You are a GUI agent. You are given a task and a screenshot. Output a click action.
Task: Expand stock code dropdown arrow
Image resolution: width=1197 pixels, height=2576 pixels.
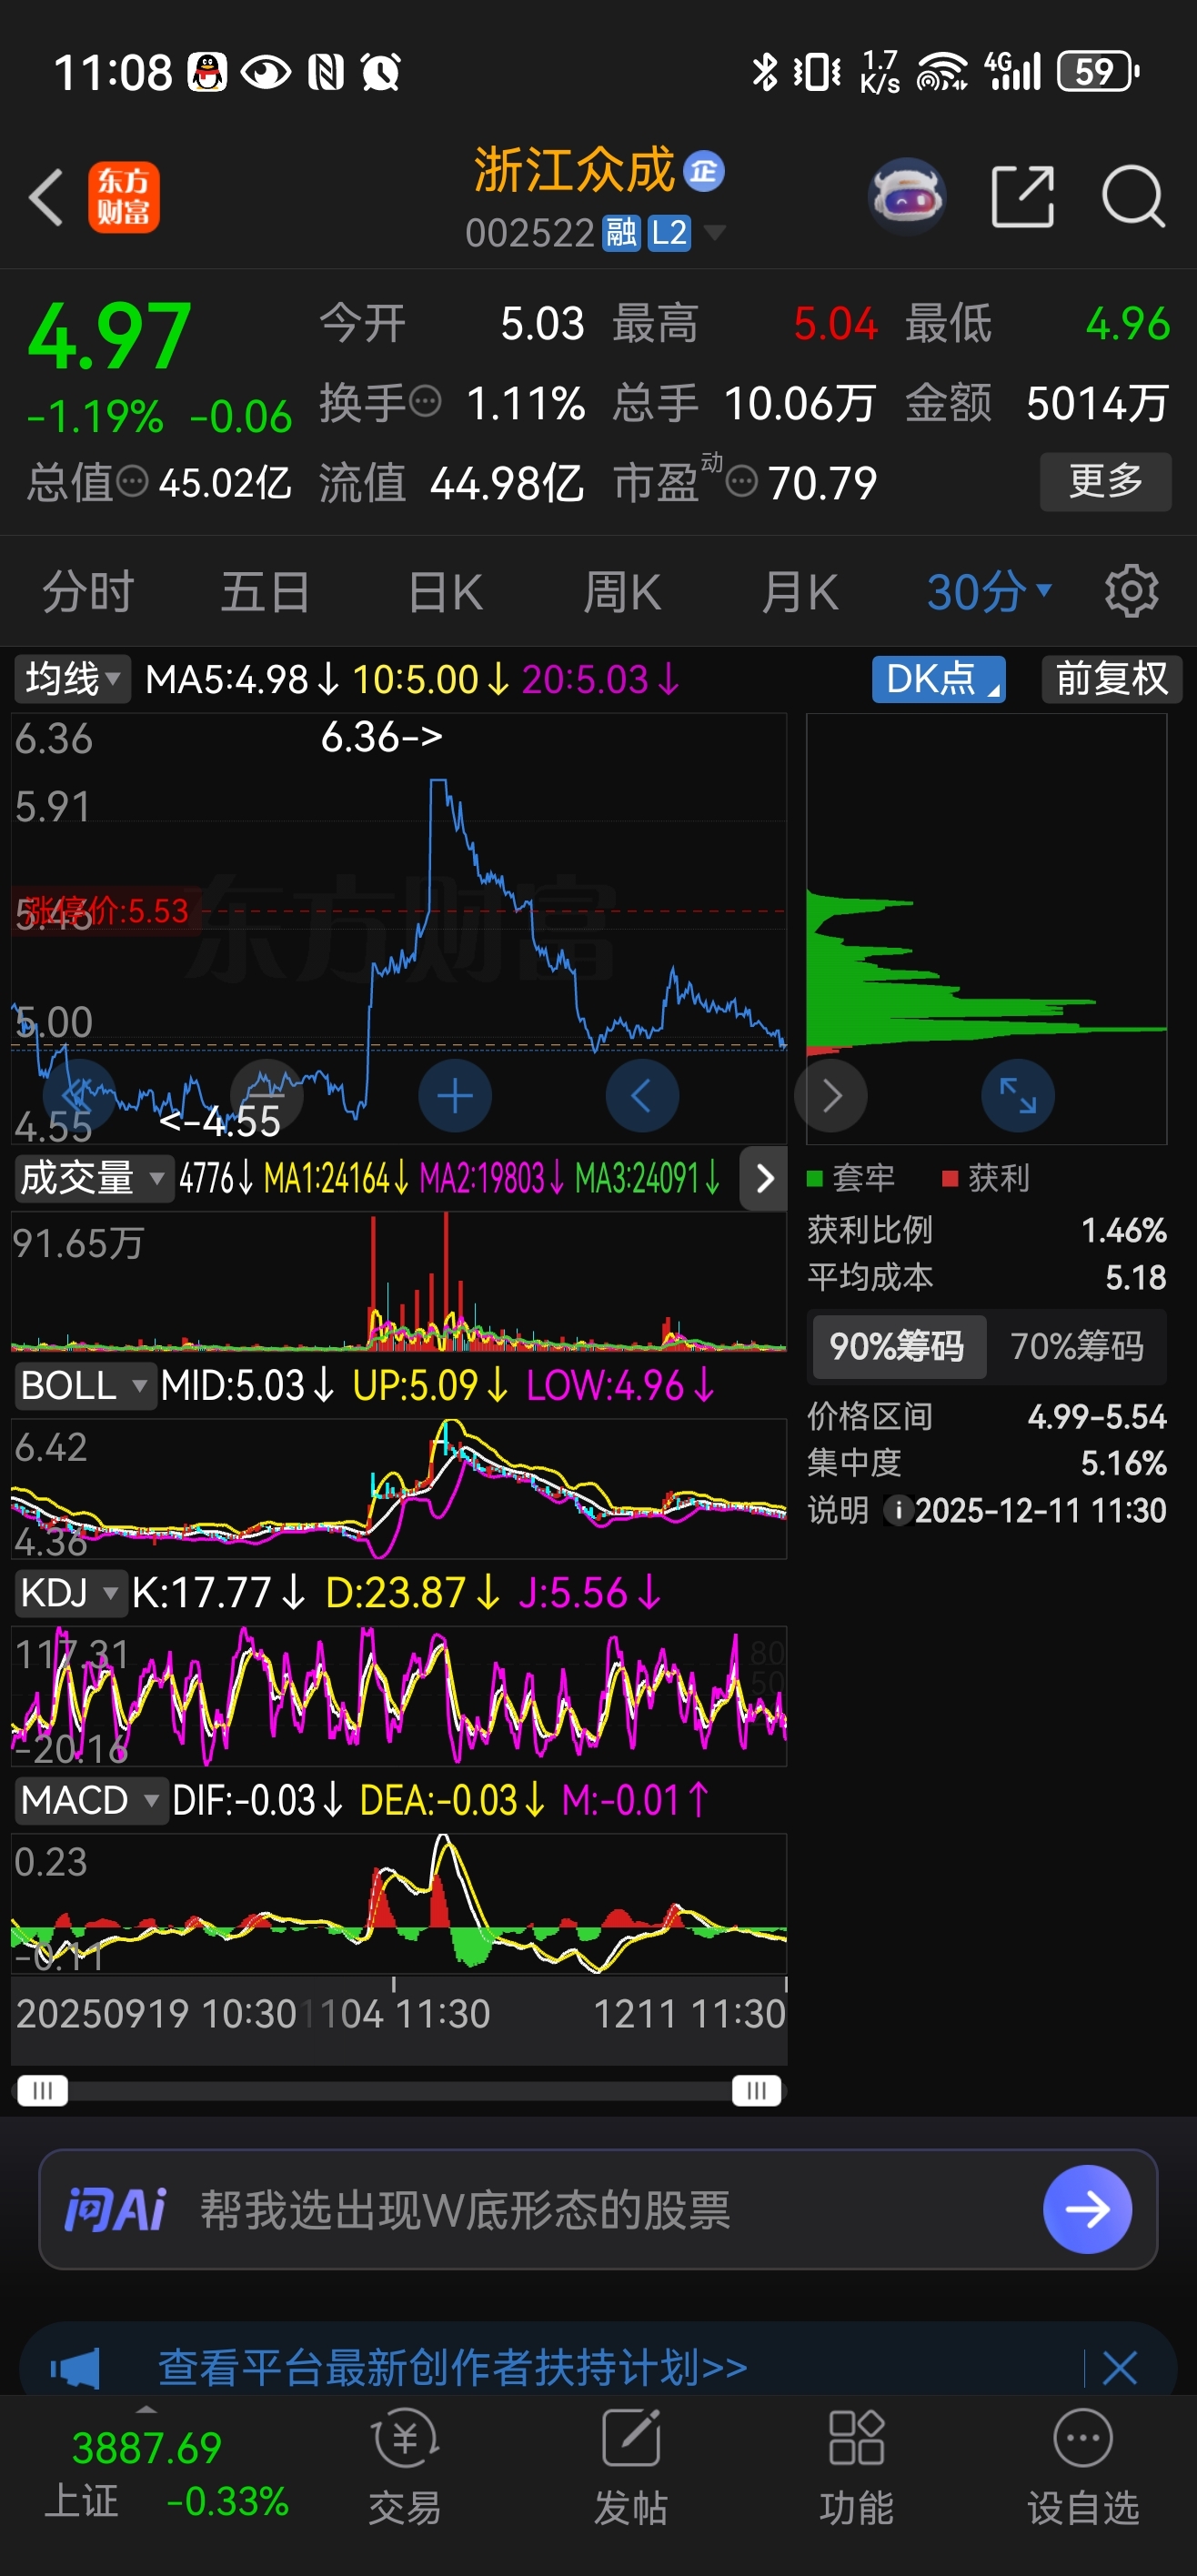[x=714, y=233]
